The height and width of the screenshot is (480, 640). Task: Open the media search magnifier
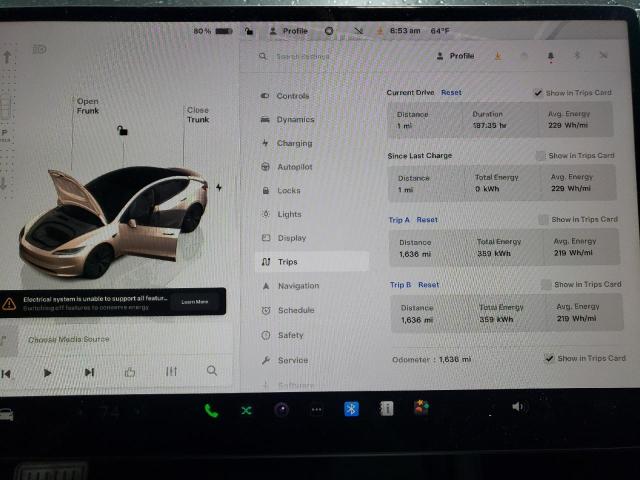point(212,371)
